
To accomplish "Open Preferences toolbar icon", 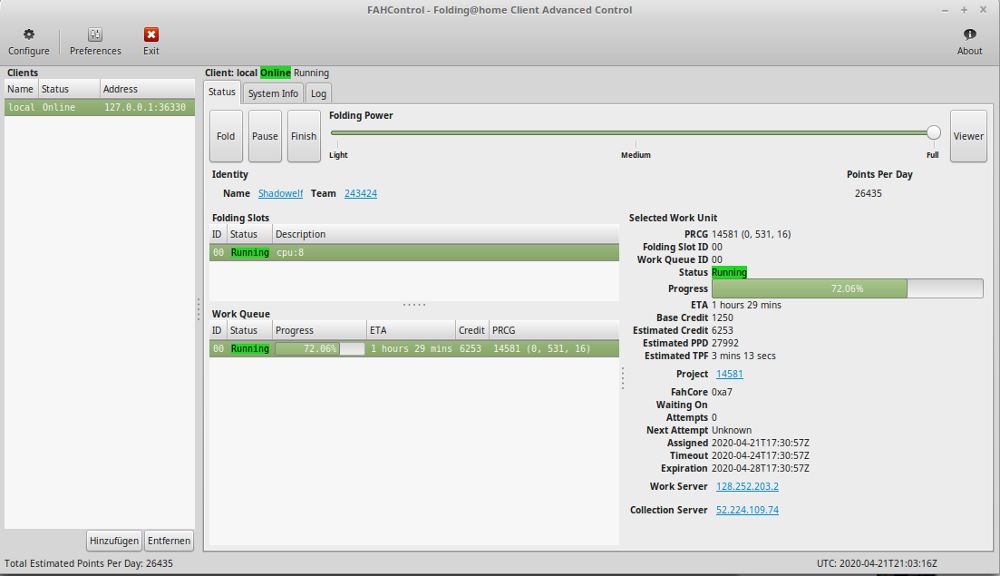I will point(95,34).
